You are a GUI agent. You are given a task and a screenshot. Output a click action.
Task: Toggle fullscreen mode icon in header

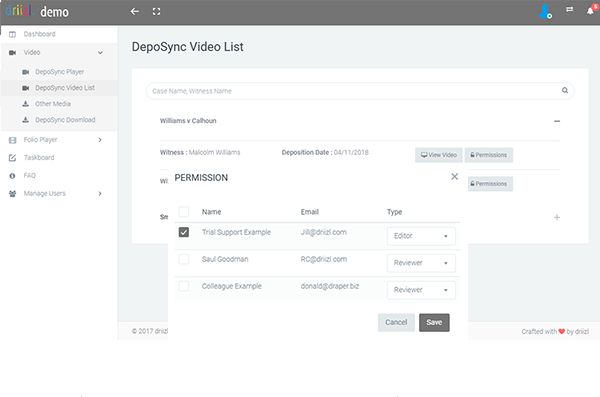157,11
